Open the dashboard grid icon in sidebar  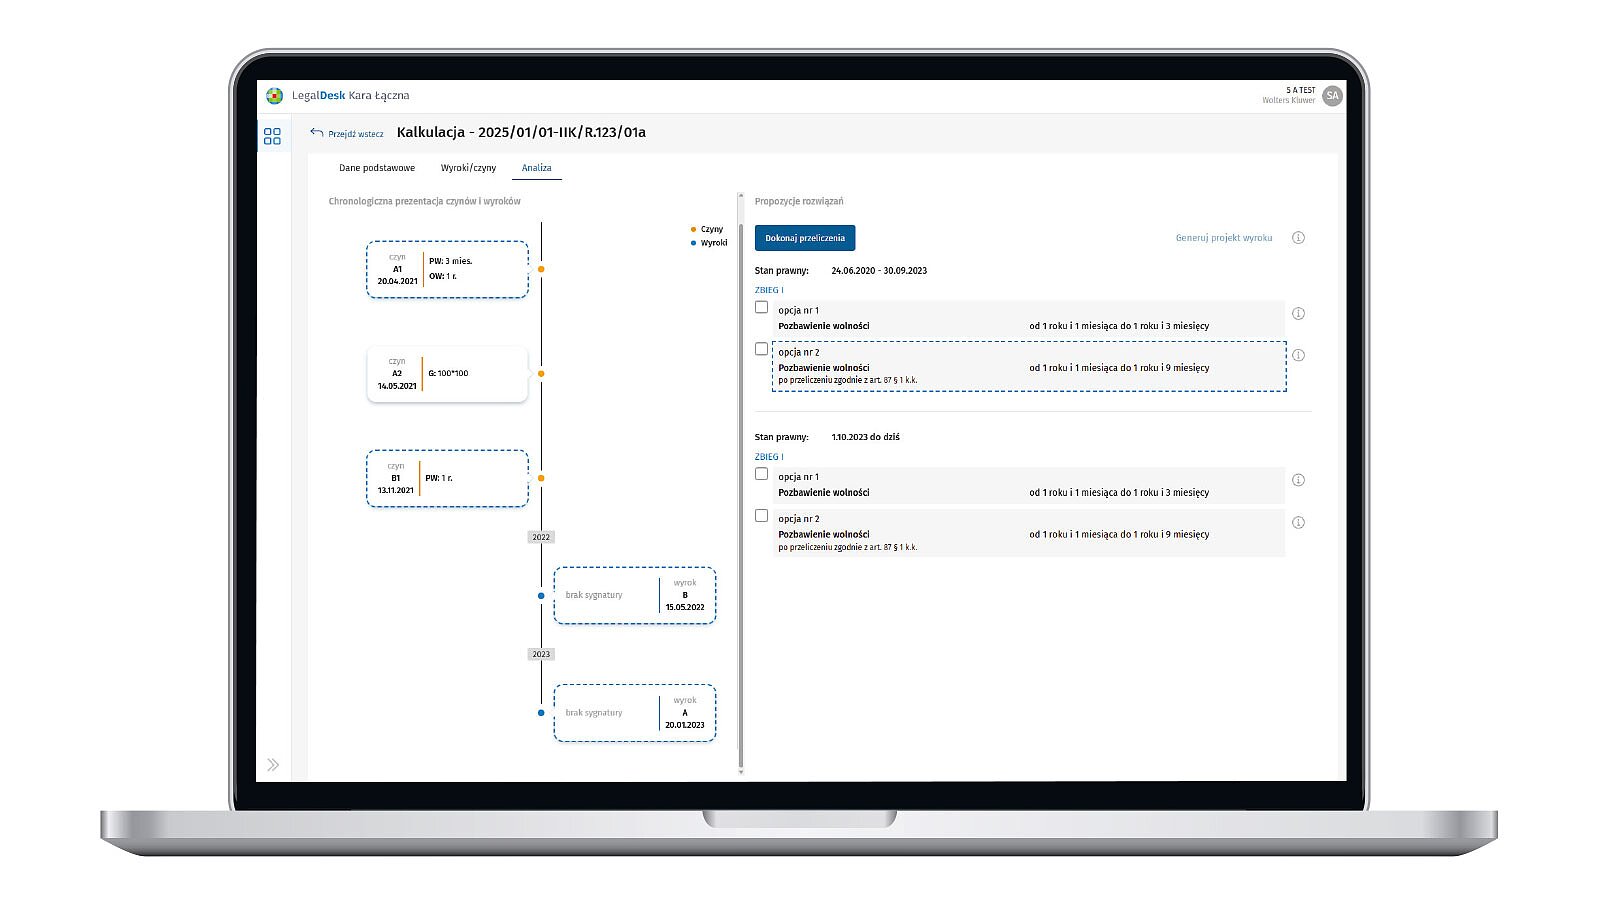(272, 136)
